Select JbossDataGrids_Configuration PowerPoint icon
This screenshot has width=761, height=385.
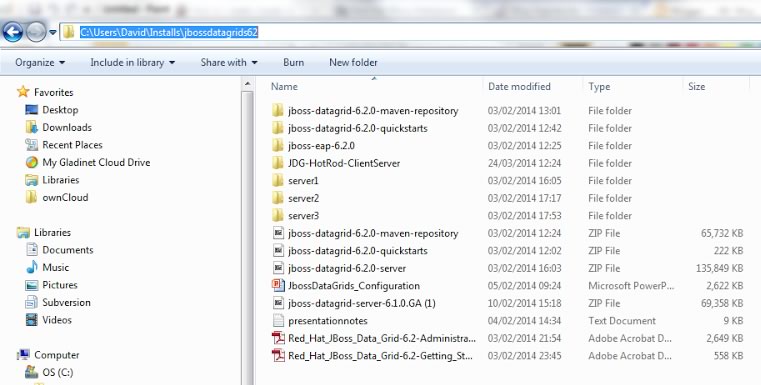(278, 285)
